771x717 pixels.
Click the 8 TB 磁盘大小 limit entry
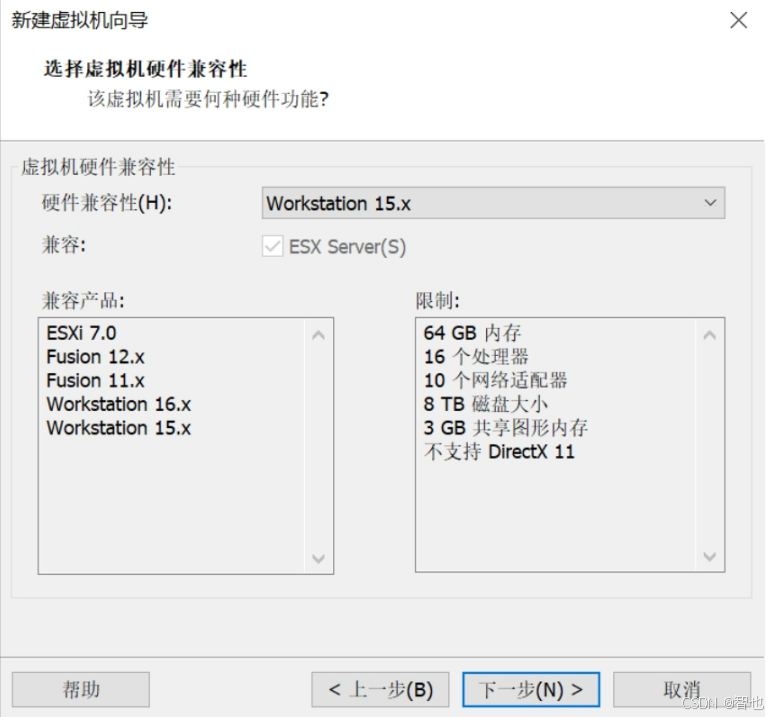pos(485,404)
